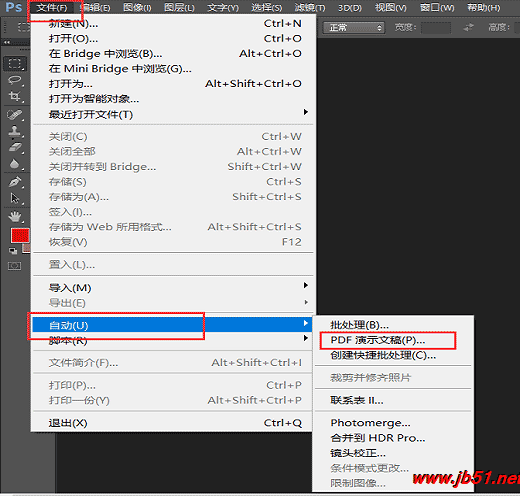The image size is (520, 496).
Task: Choose 打开为智能对象... entry
Action: [x=173, y=99]
